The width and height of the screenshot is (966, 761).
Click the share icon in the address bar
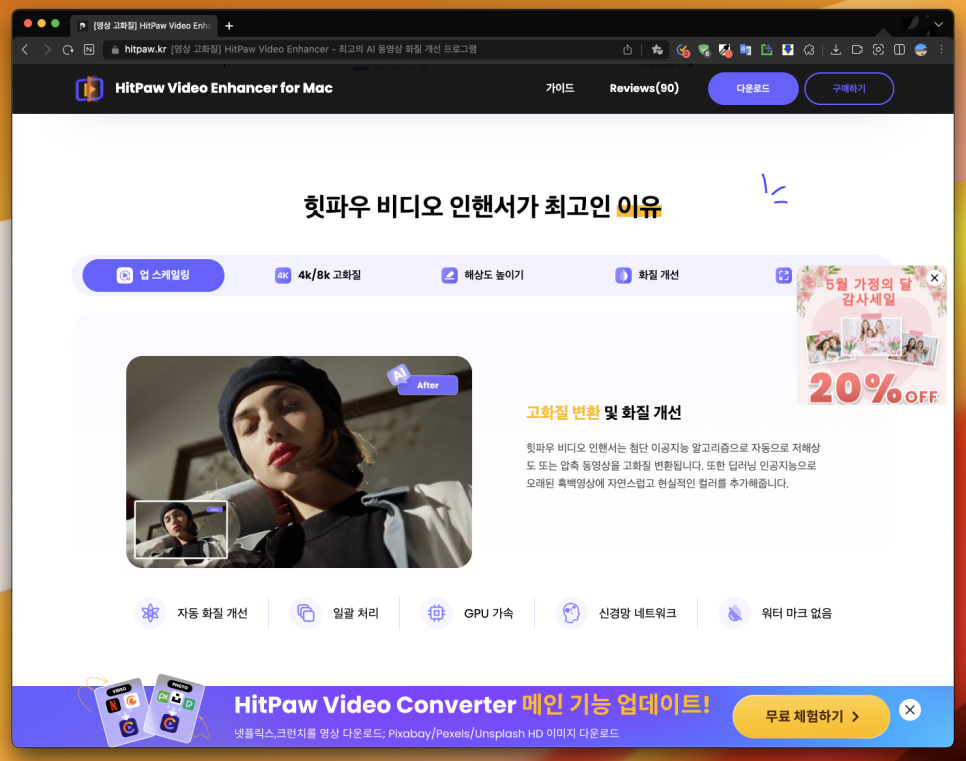pos(627,49)
